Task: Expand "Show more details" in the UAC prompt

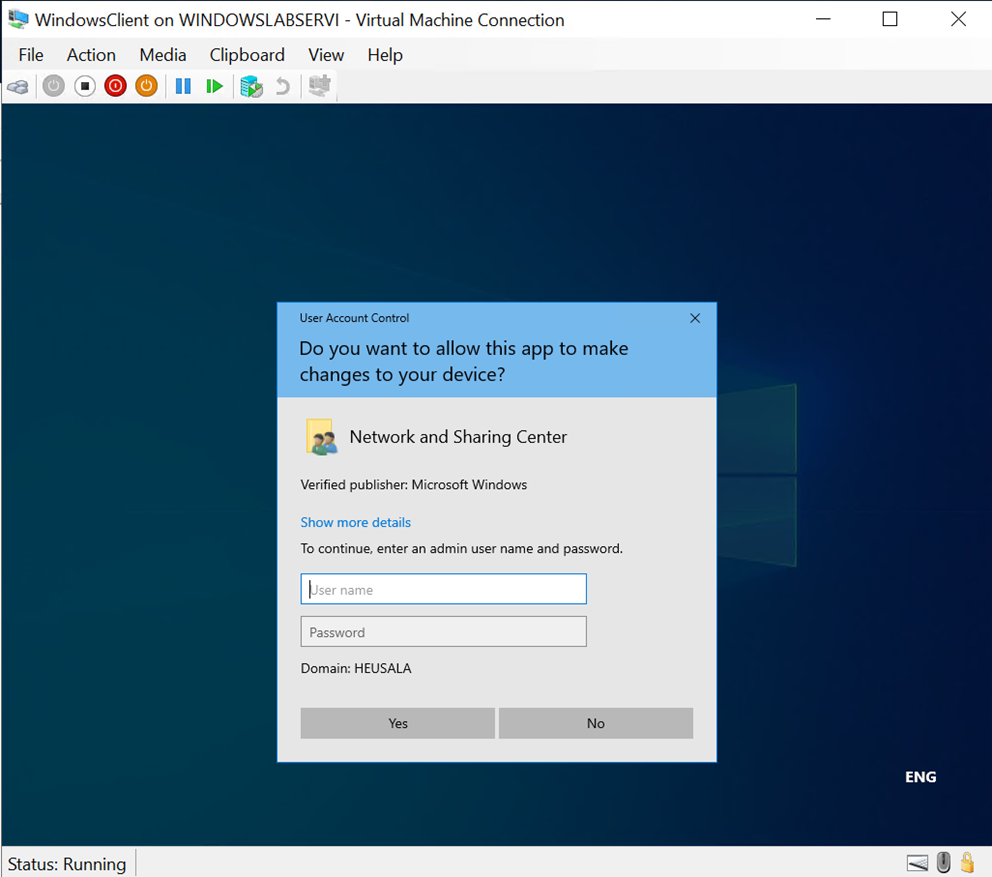Action: [x=355, y=522]
